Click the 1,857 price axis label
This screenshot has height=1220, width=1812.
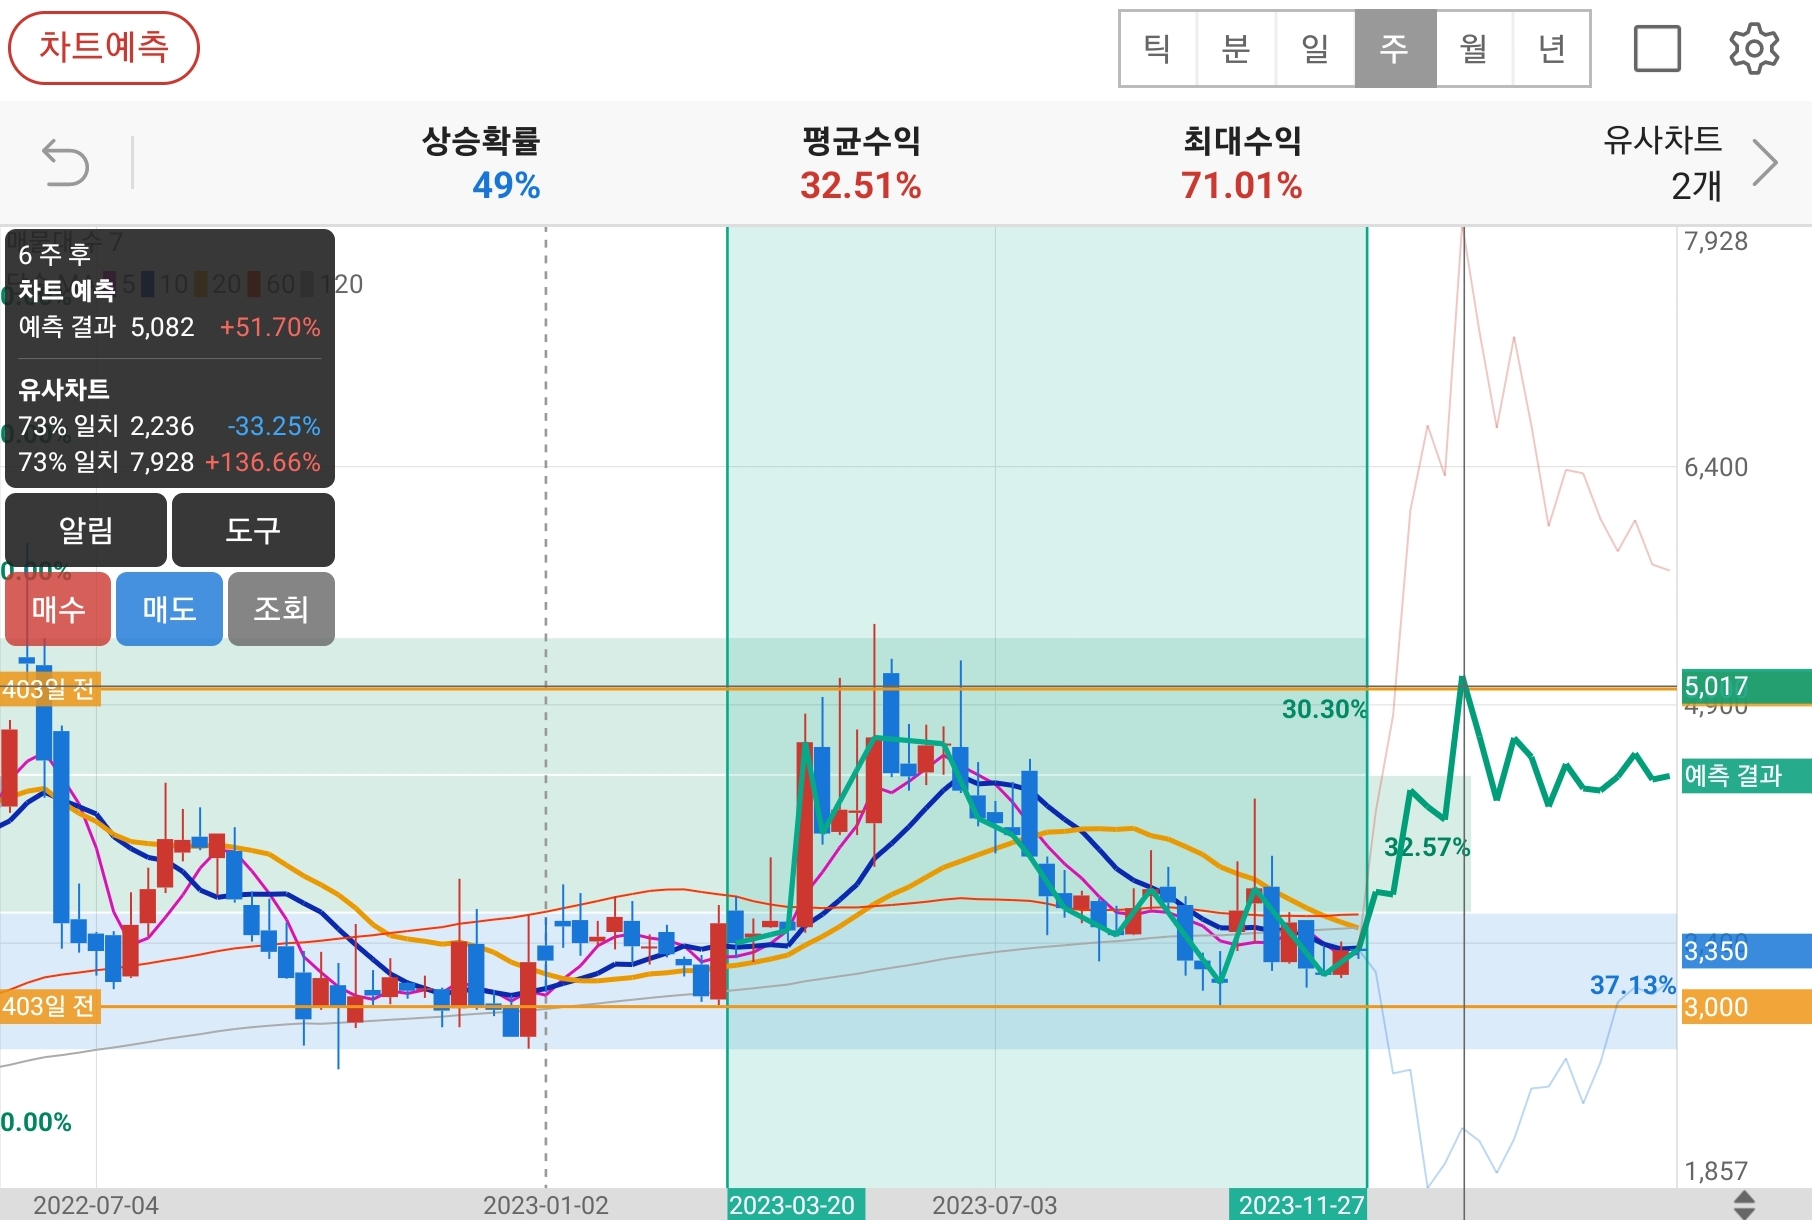pos(1716,1171)
